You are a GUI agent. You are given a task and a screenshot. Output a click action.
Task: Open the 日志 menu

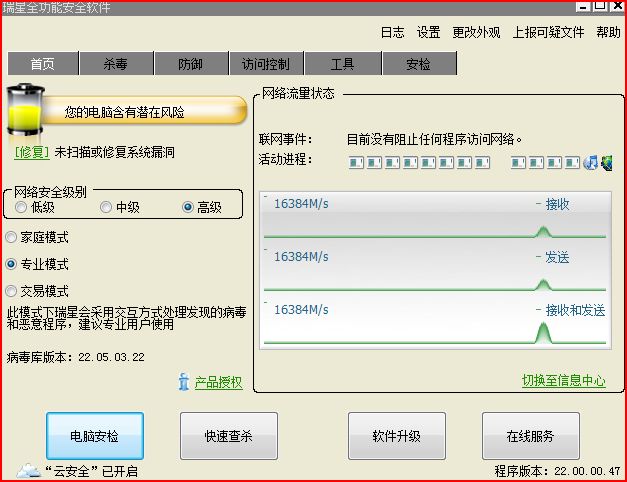392,32
